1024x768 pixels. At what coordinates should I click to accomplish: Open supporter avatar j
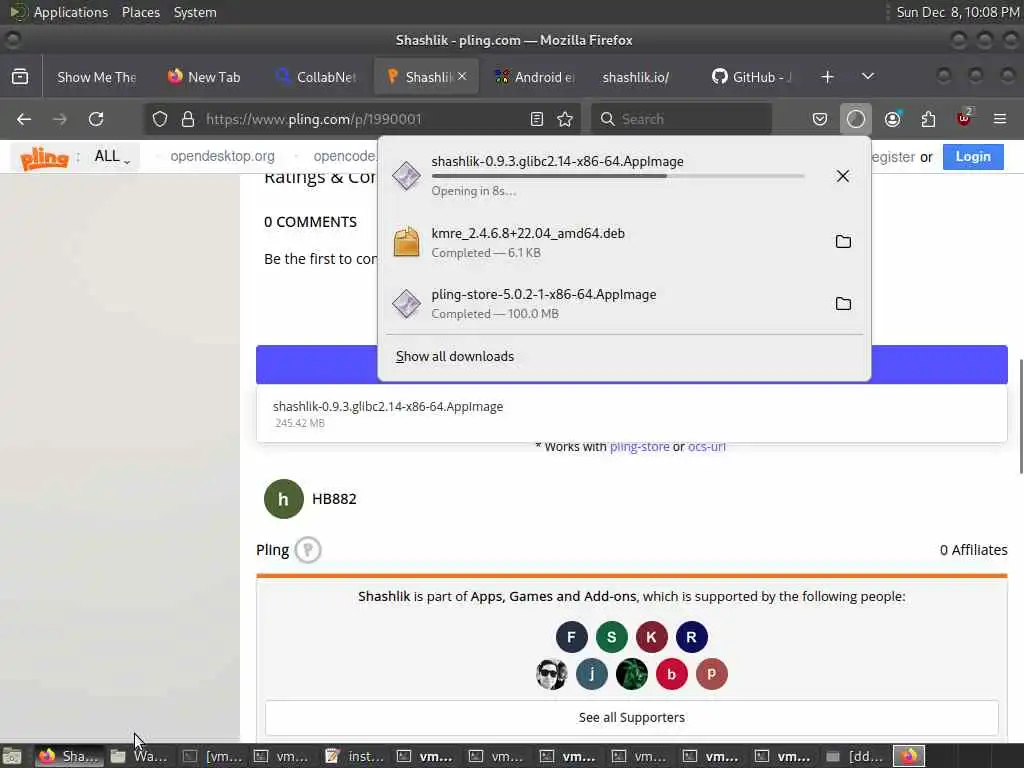click(592, 674)
